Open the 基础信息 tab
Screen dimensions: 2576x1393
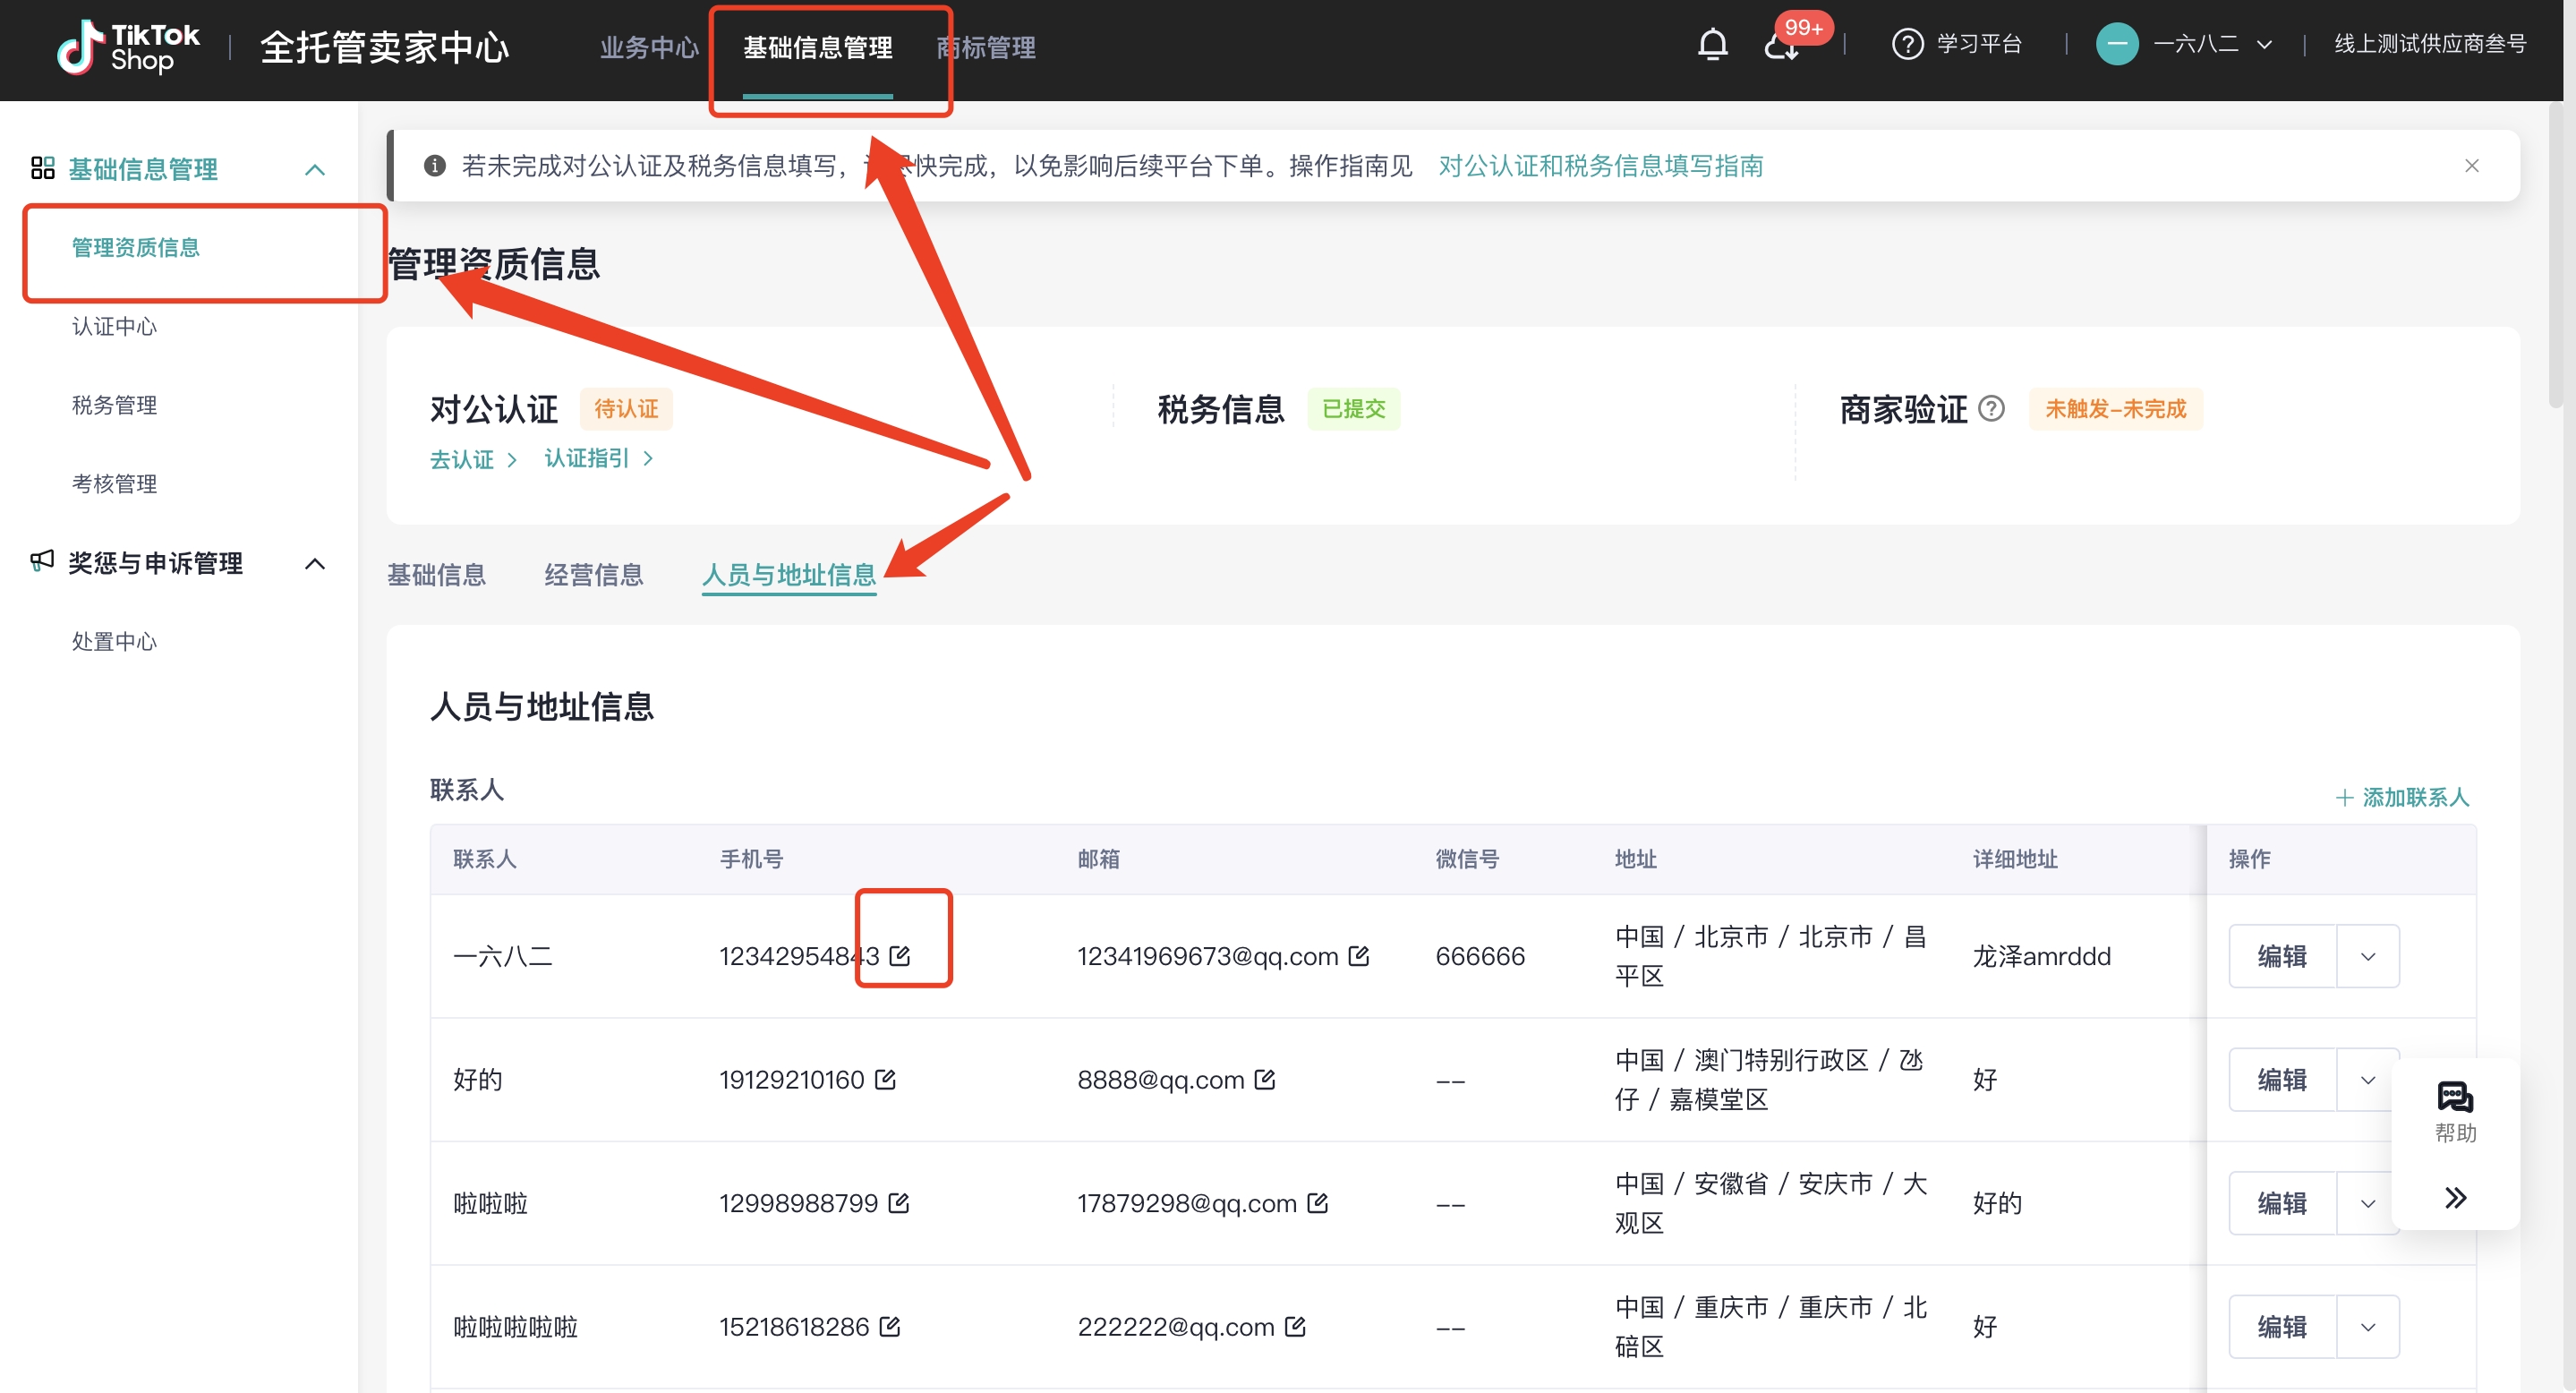(436, 575)
